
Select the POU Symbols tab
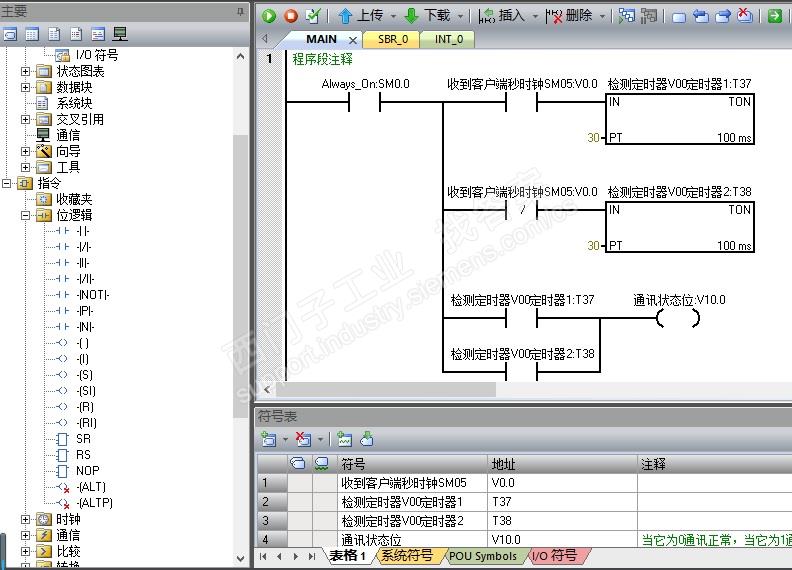click(483, 556)
